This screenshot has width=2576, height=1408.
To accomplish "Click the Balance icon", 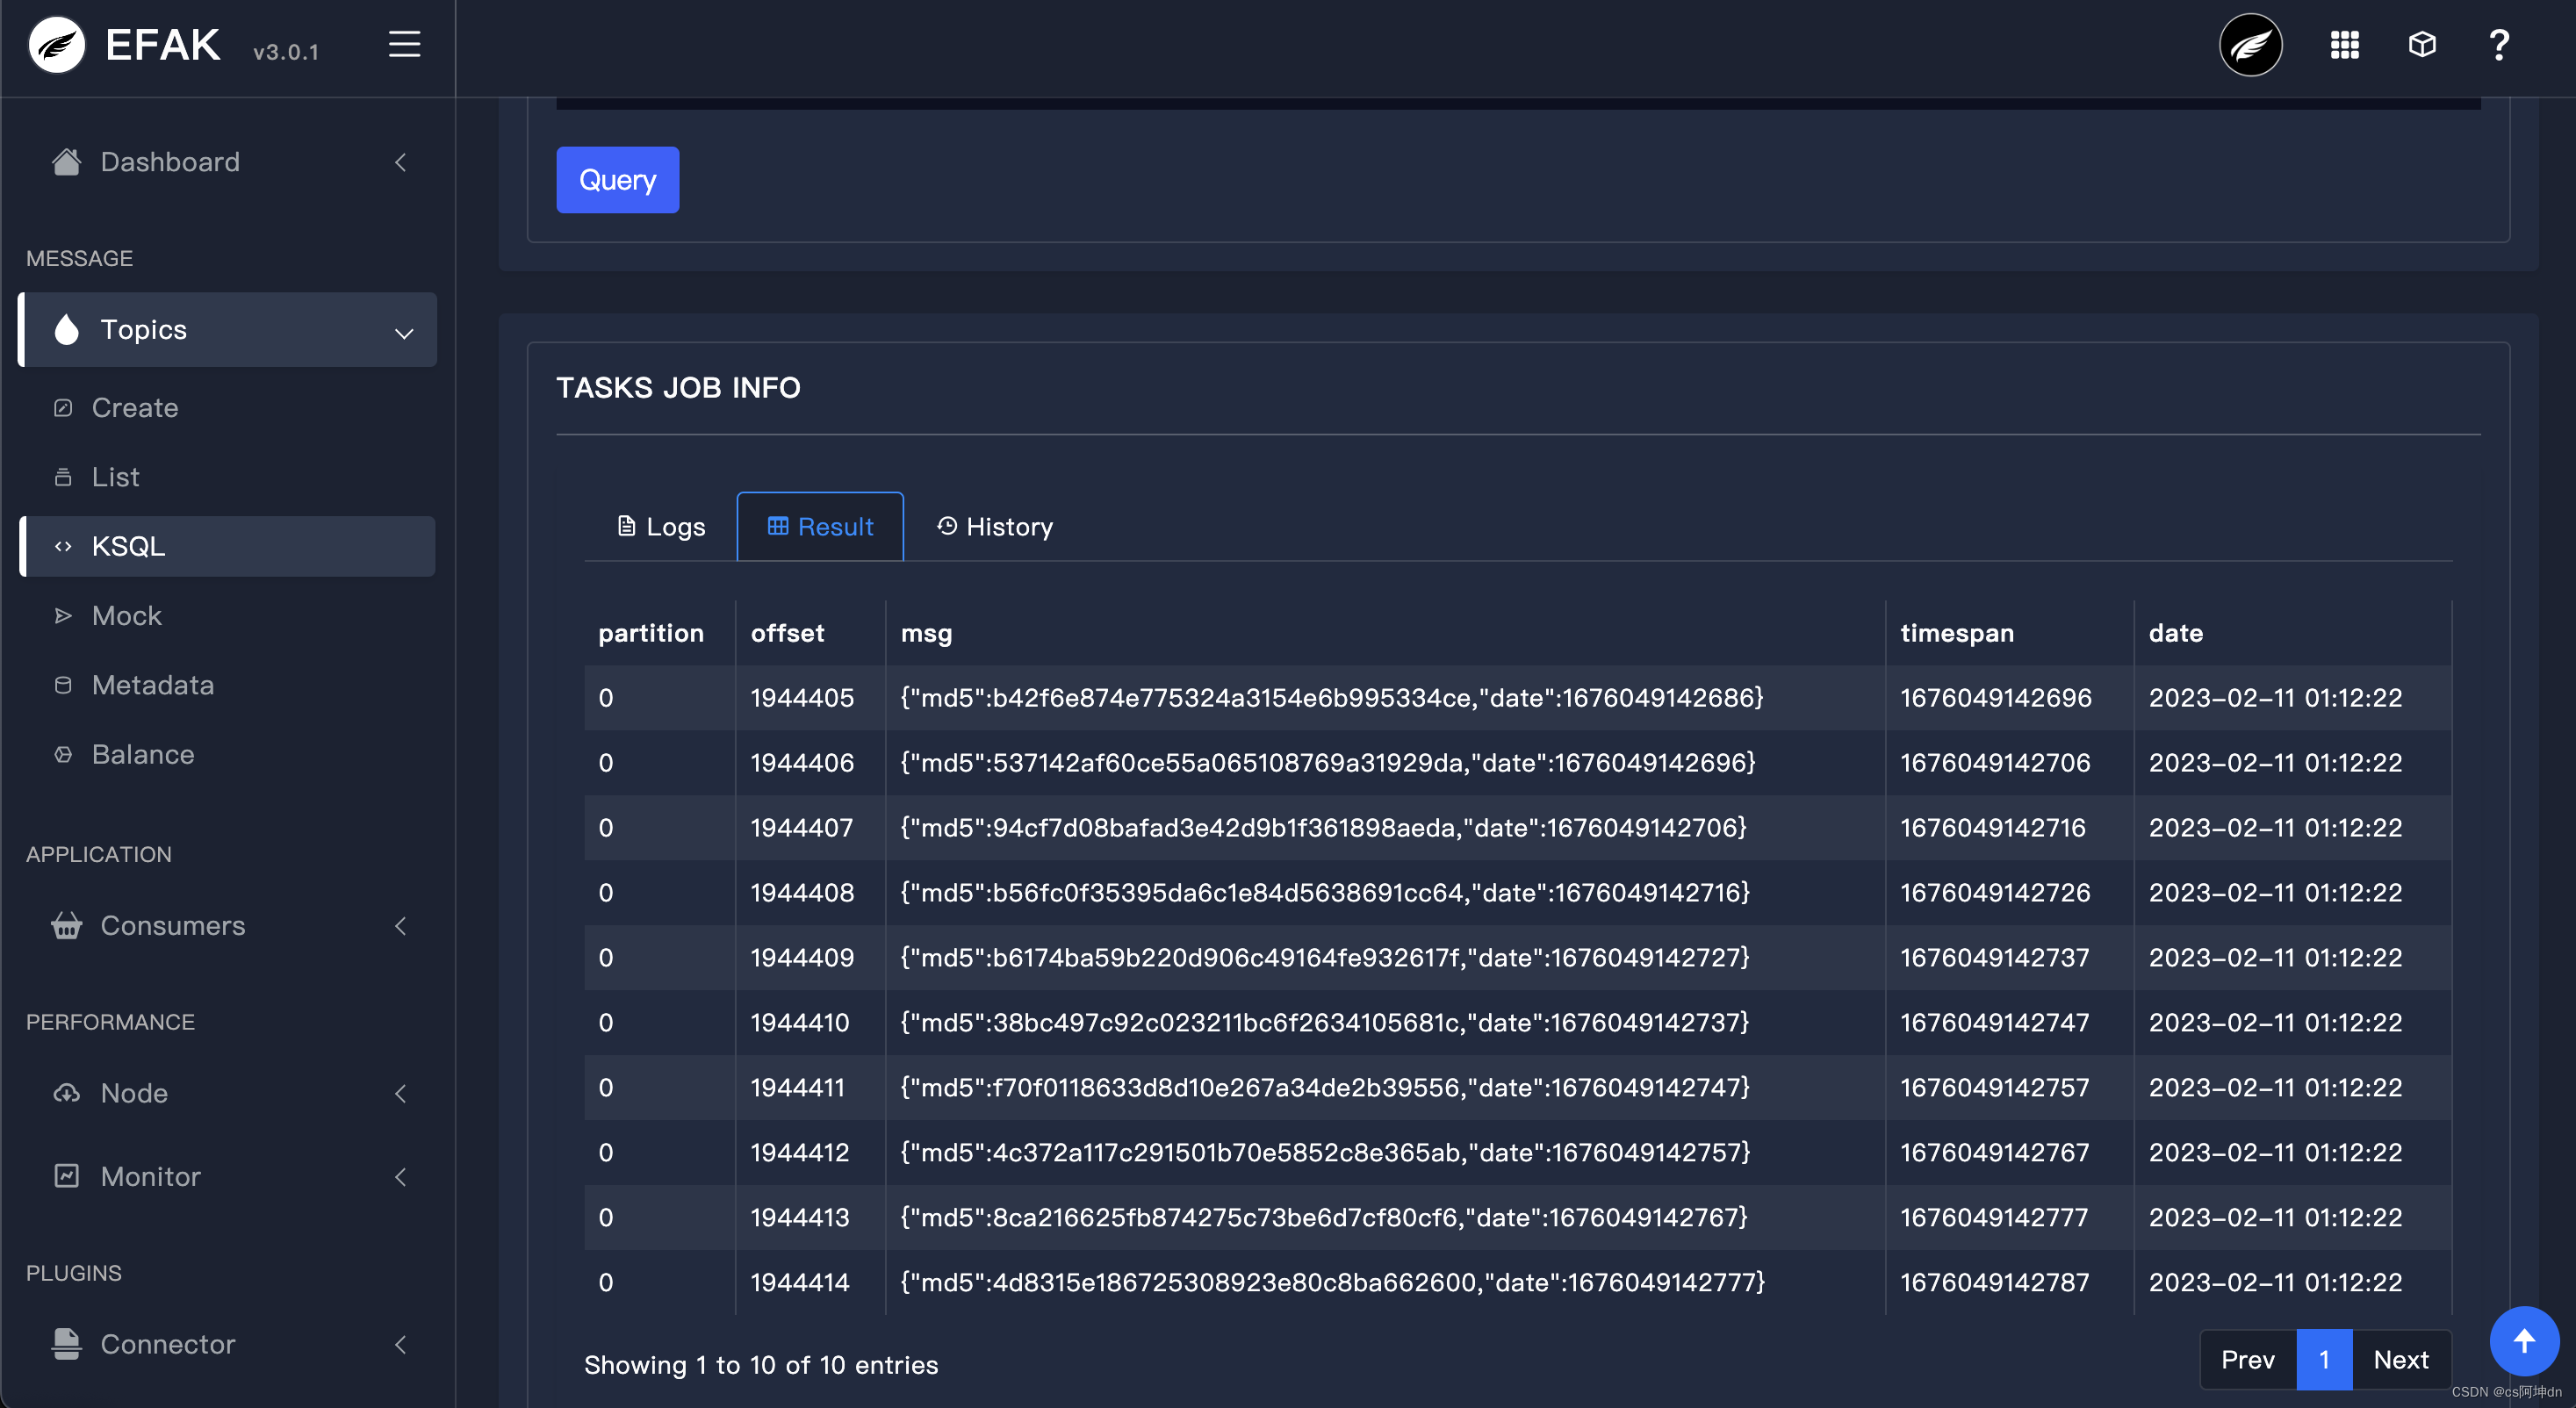I will click(63, 755).
